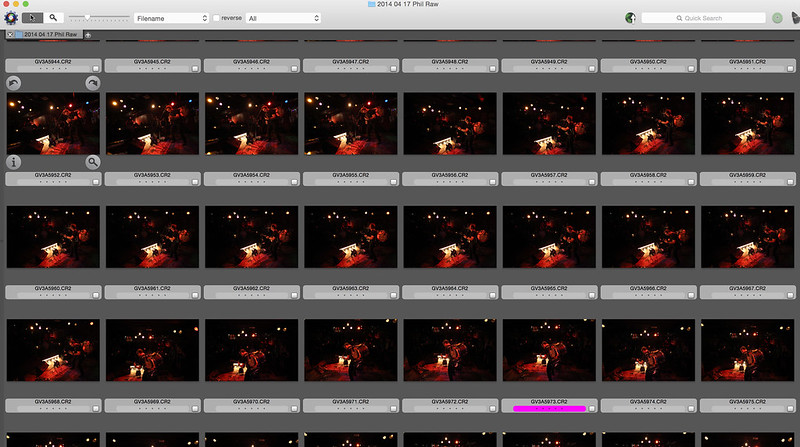Select the GV3A5963 thumbnail
This screenshot has height=447, width=800.
coord(351,237)
